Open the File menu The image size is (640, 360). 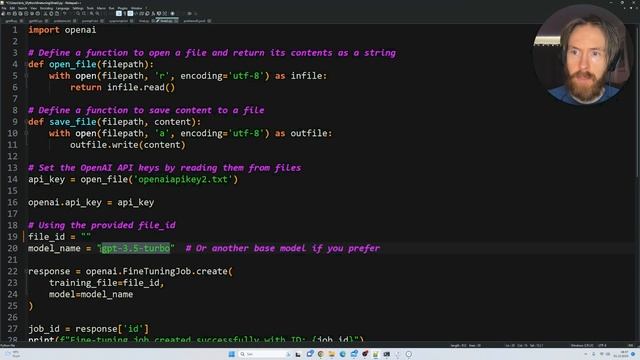click(x=4, y=8)
